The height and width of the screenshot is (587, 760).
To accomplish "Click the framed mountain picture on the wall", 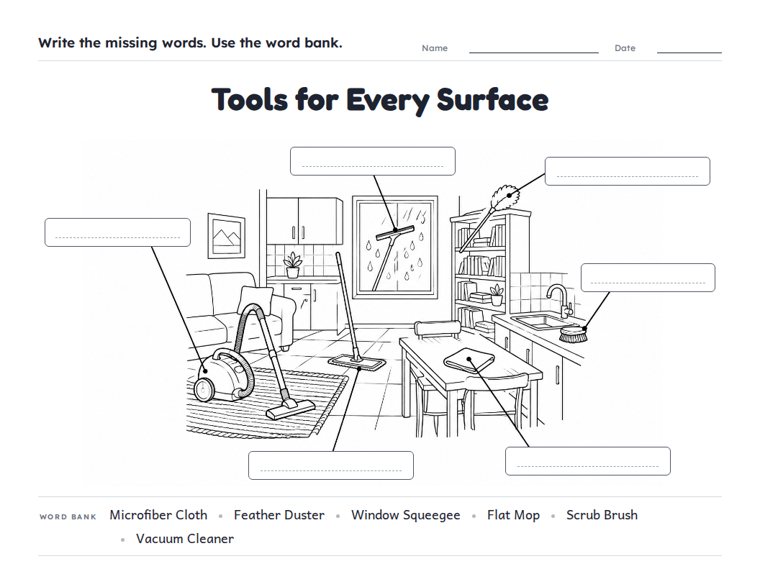I will point(226,236).
